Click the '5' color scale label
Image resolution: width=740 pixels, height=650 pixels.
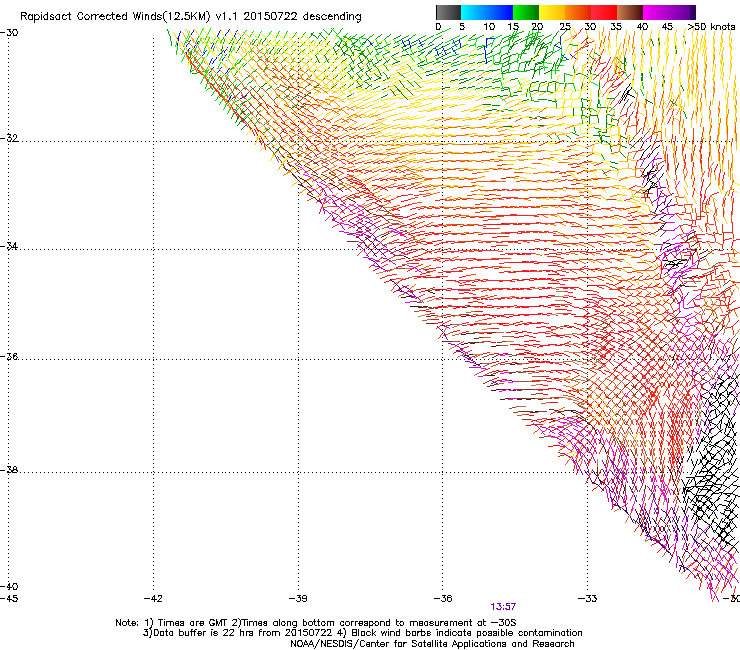pos(462,27)
